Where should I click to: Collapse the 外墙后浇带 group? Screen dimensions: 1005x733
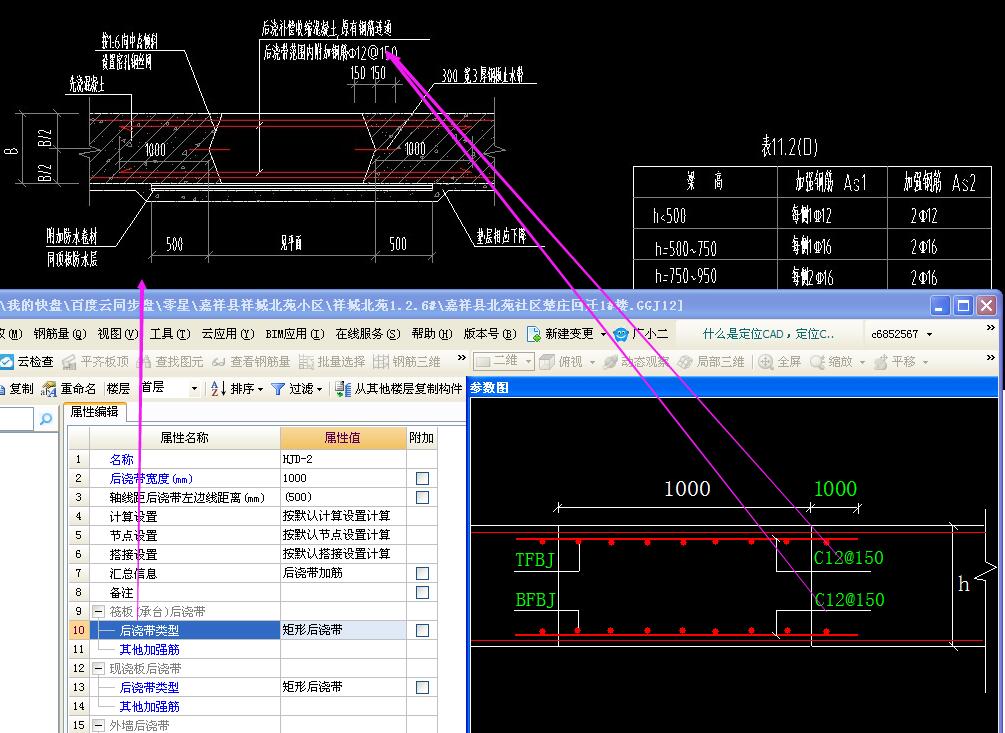click(98, 725)
